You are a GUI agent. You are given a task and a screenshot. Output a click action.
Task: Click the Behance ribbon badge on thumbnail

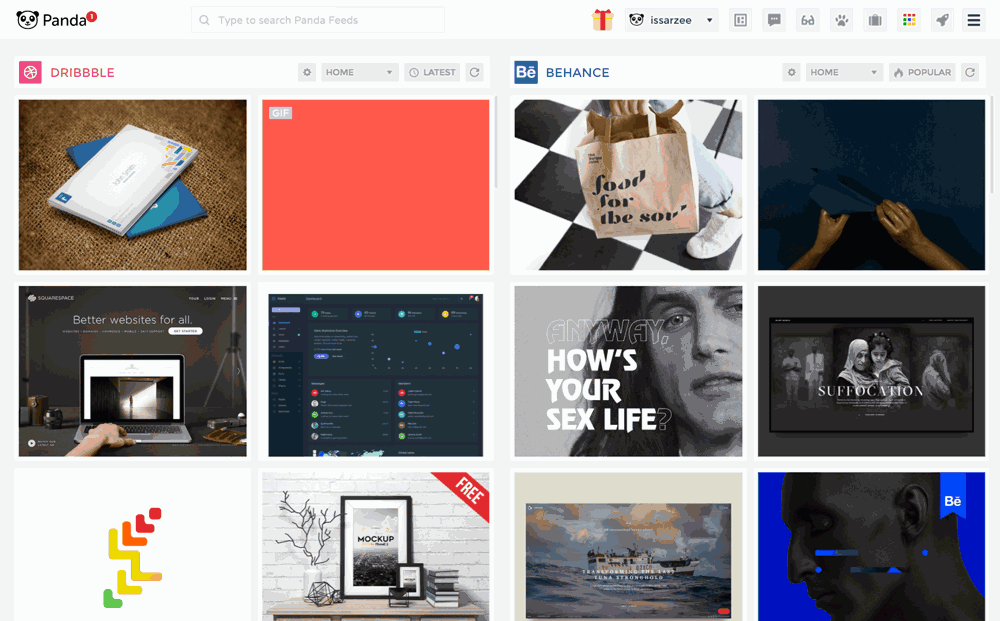(x=953, y=495)
